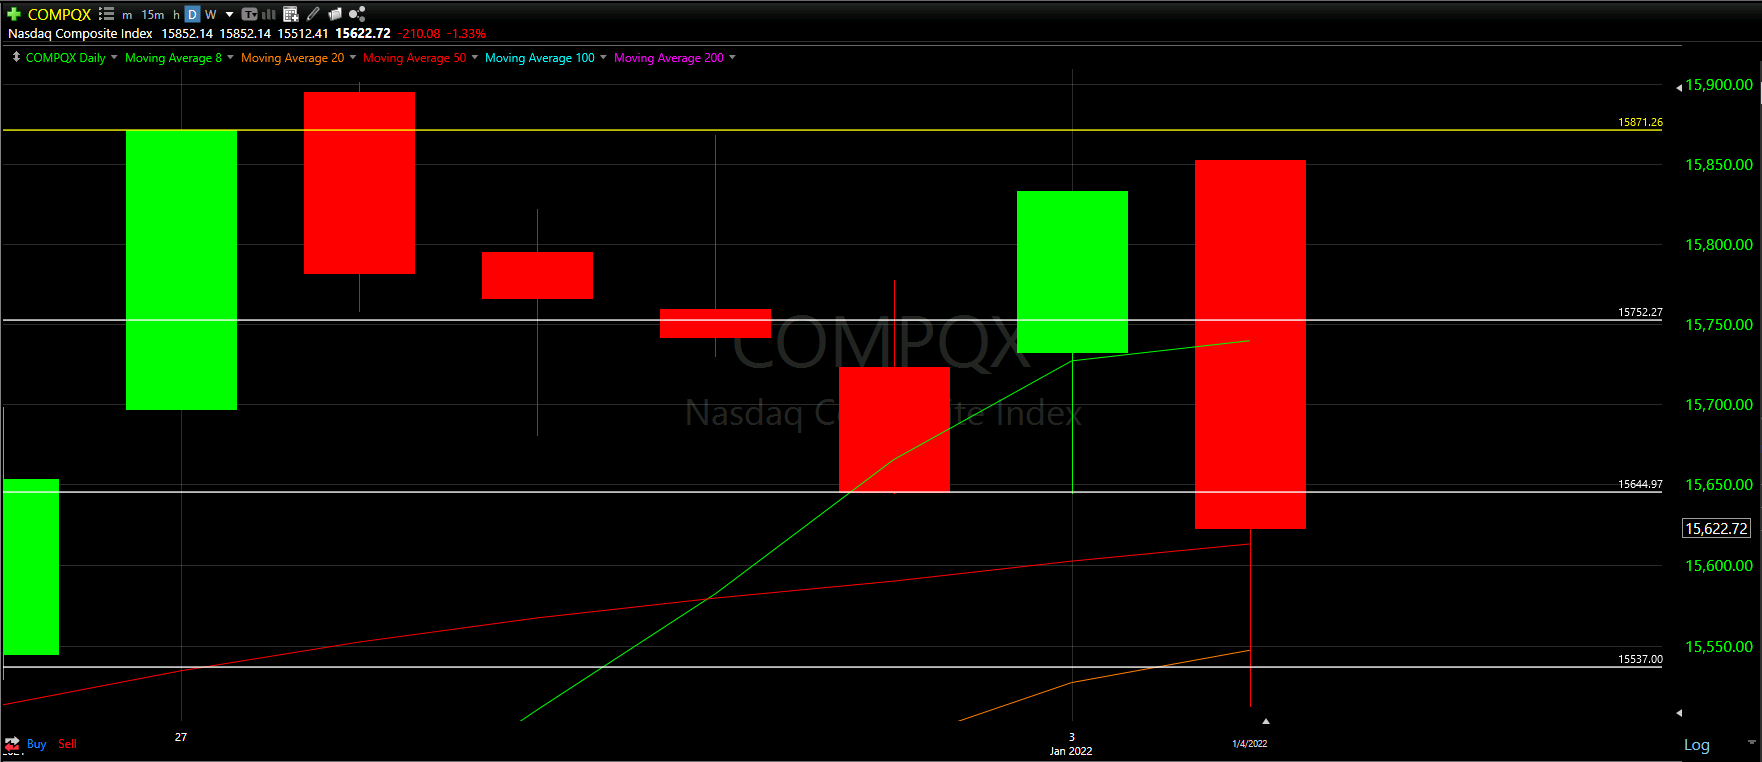1762x762 pixels.
Task: Toggle the Log scale option
Action: pos(1696,745)
